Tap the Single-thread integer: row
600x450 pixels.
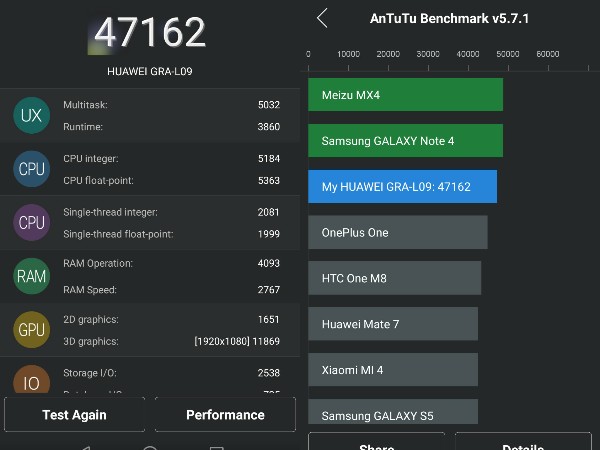(171, 212)
